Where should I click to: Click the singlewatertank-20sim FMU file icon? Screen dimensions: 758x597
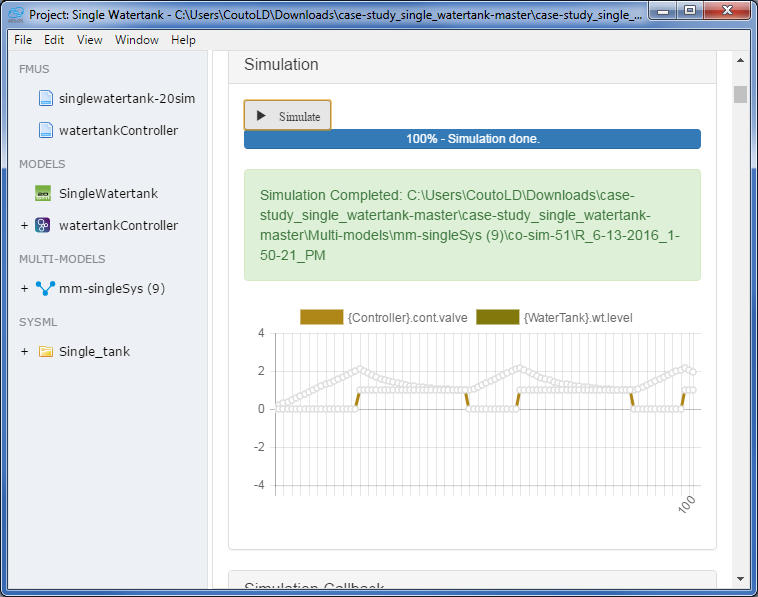click(x=46, y=98)
